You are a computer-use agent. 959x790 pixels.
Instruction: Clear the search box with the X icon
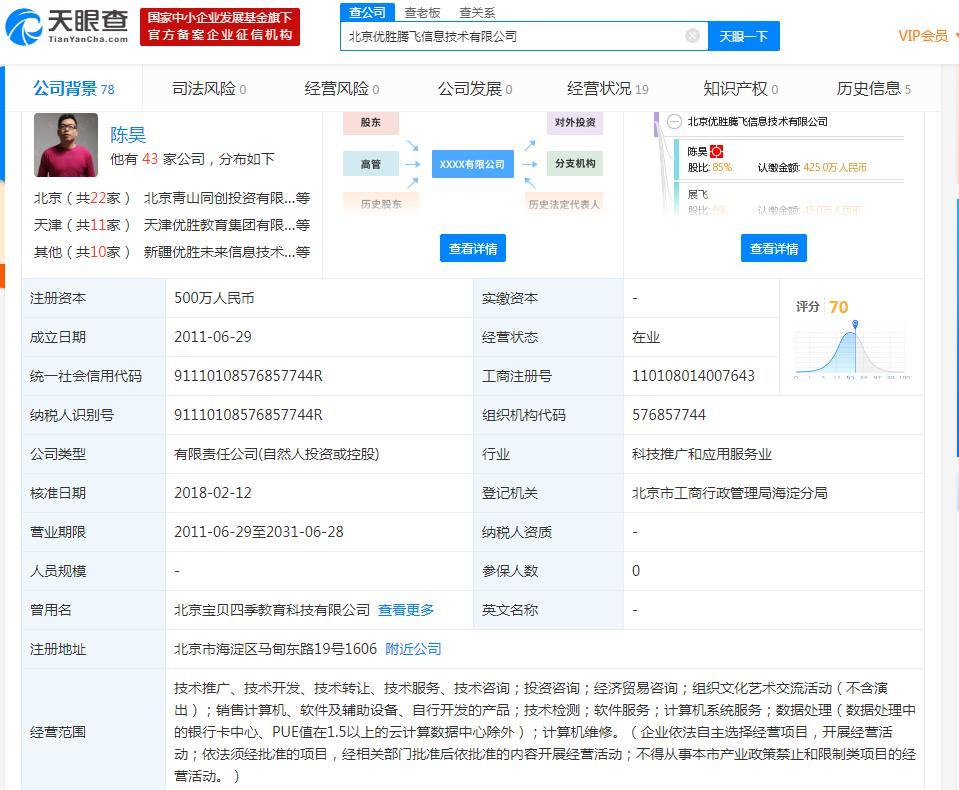tap(692, 35)
